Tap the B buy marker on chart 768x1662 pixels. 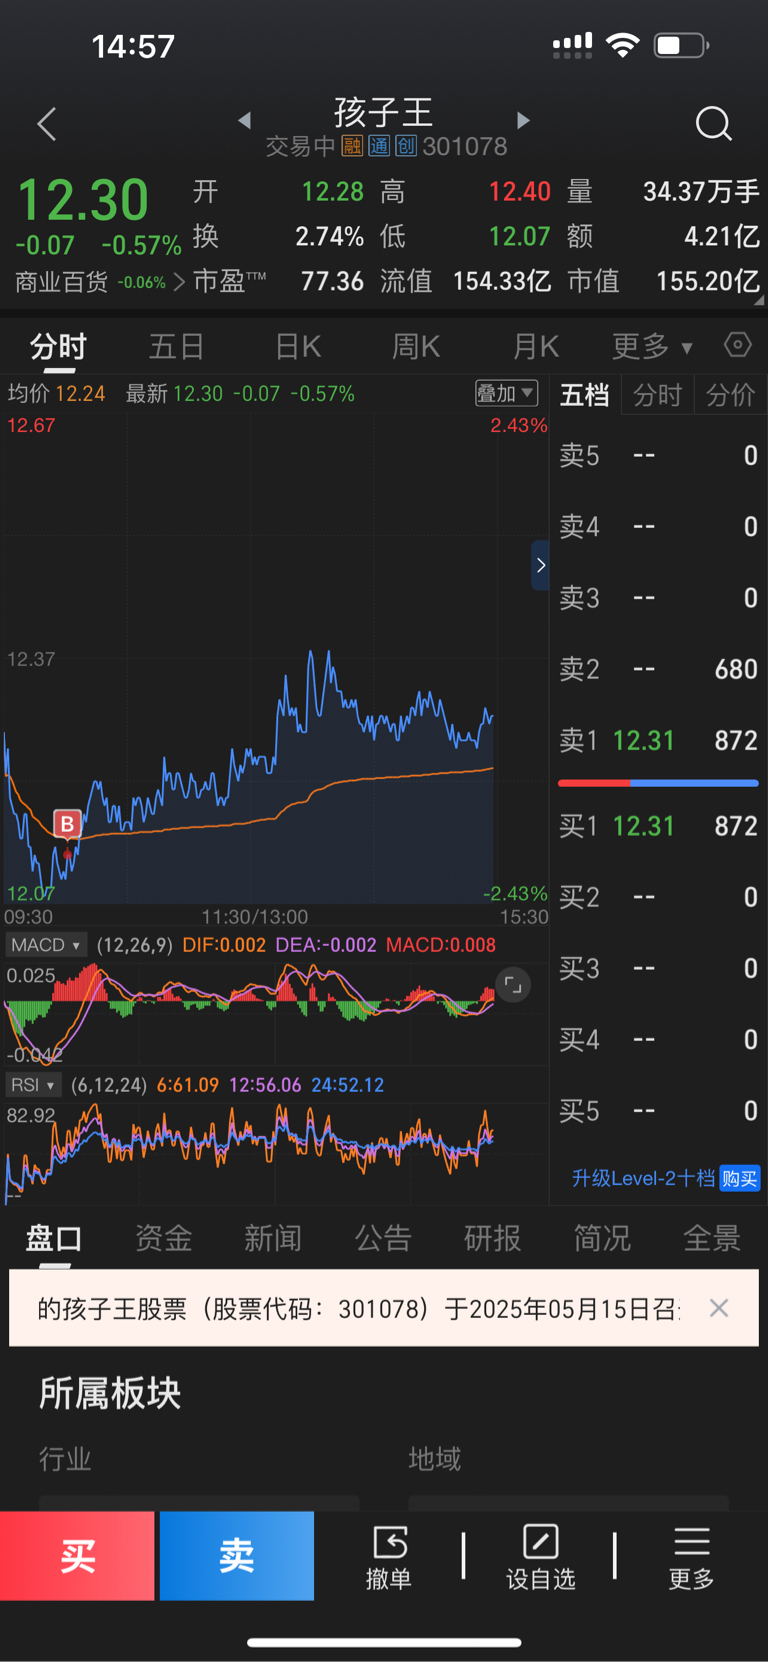[x=67, y=824]
